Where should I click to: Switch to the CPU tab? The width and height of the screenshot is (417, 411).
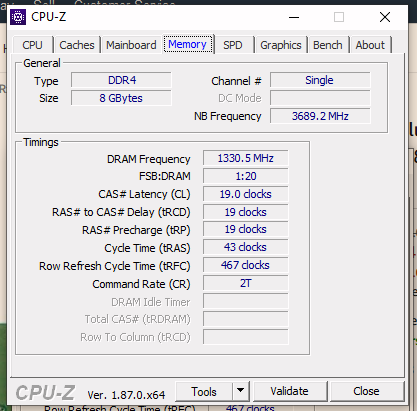(33, 45)
